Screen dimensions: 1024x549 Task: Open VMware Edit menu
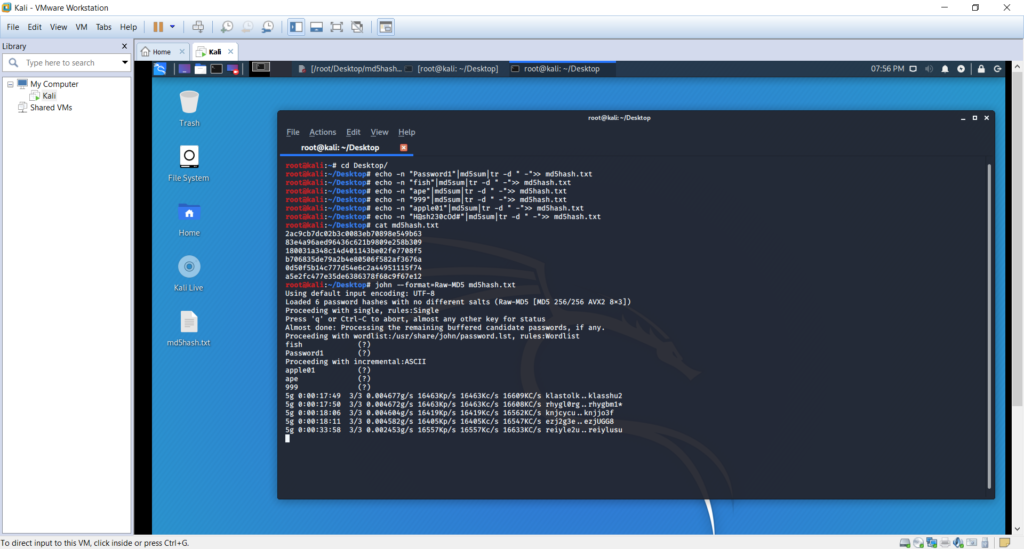(34, 27)
